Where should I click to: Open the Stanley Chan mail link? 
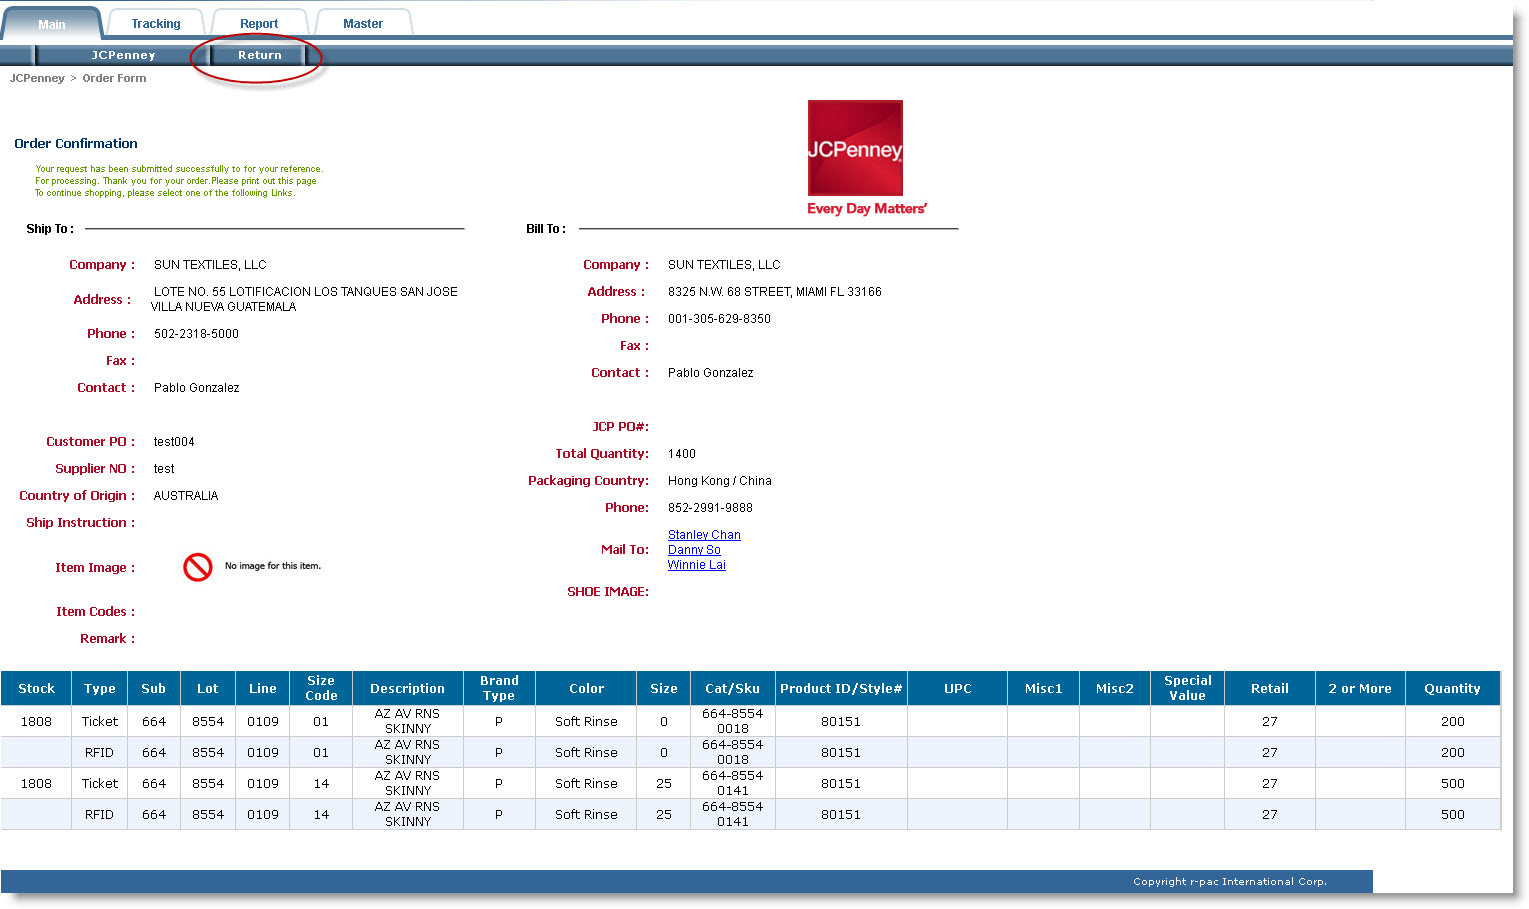pyautogui.click(x=704, y=535)
